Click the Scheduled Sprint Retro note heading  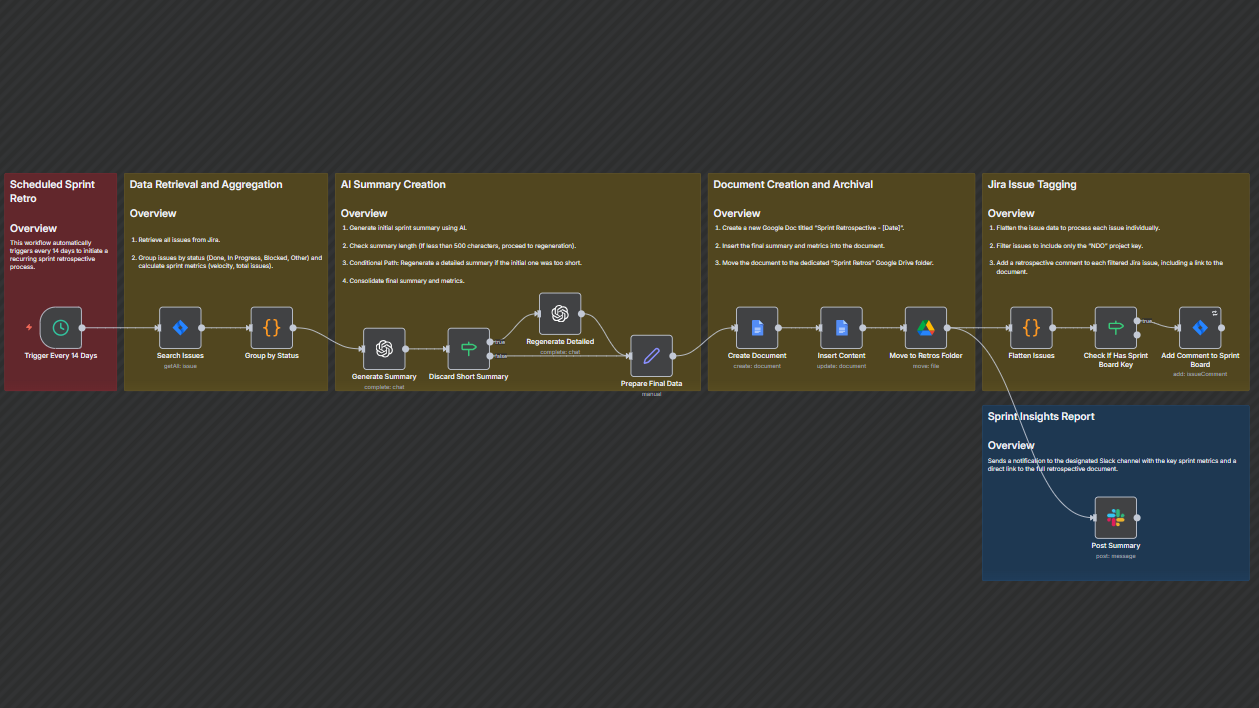(x=51, y=191)
